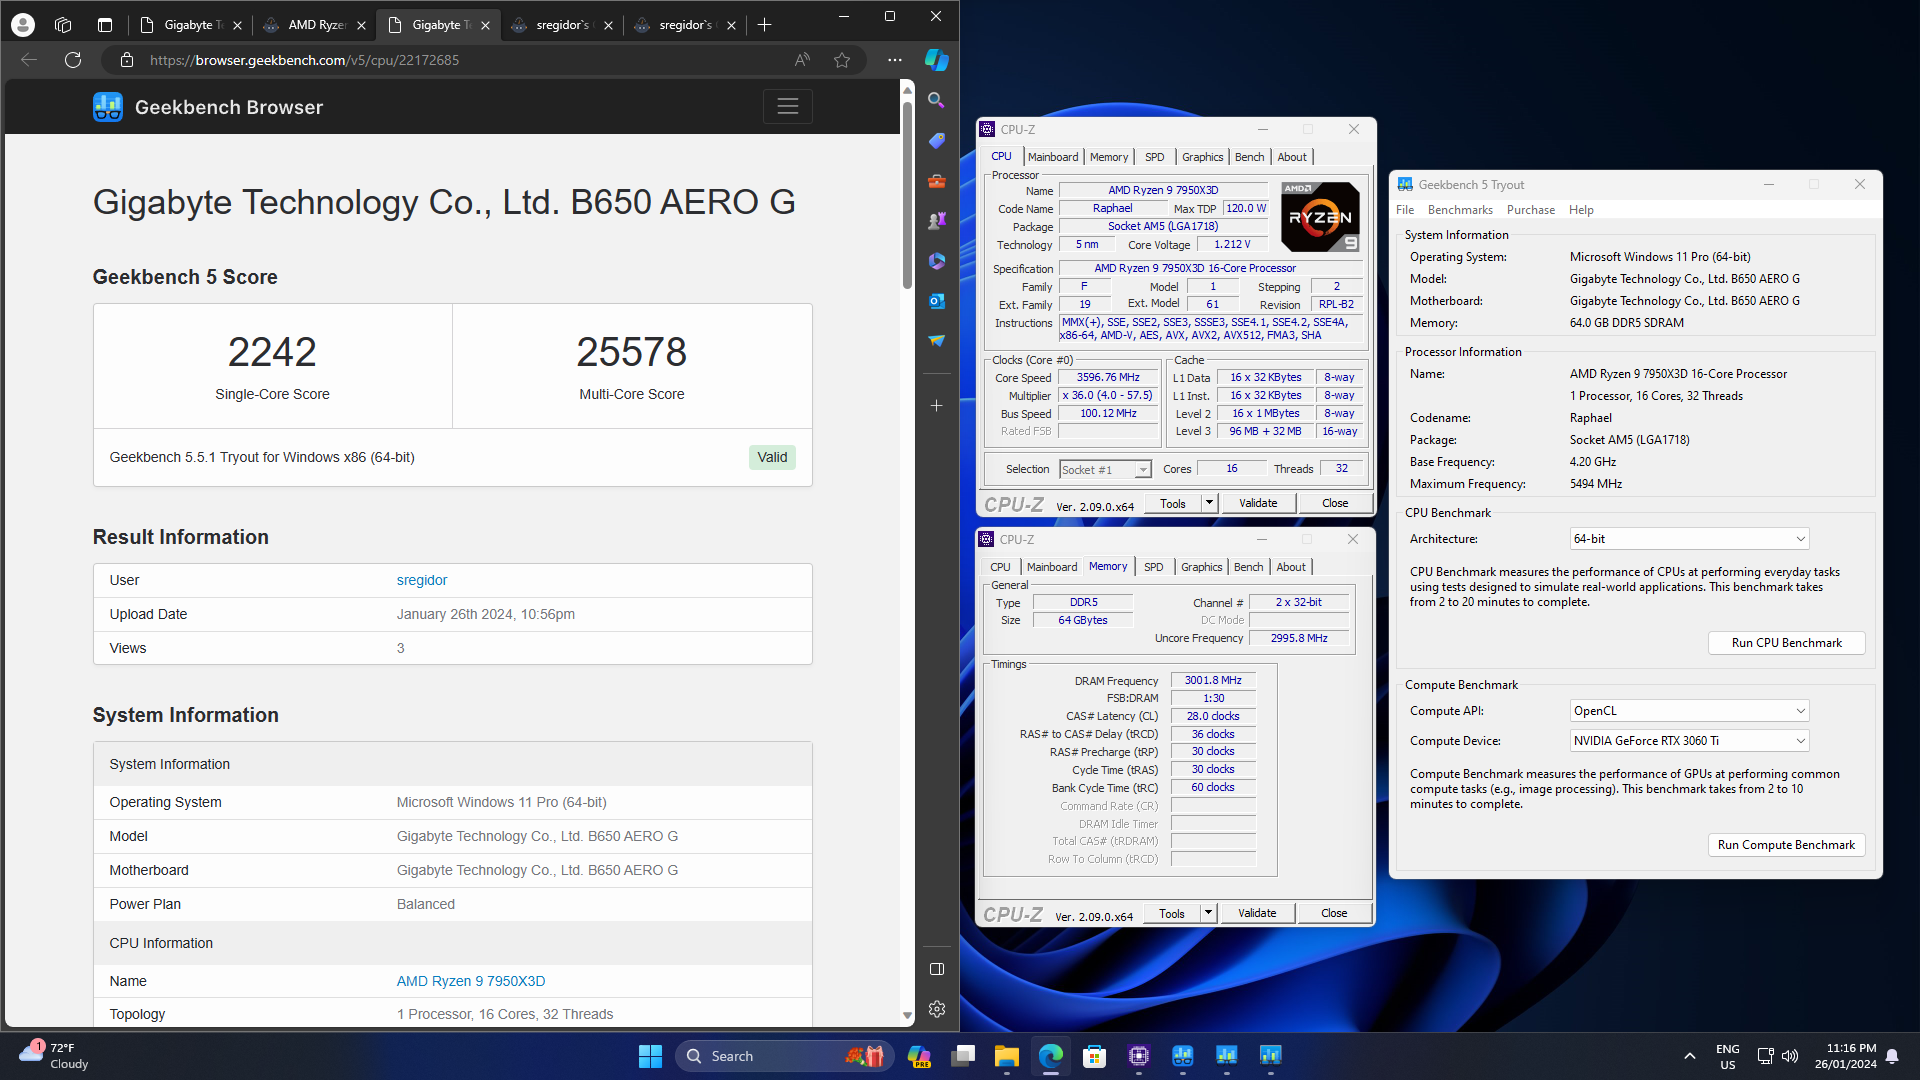Open Bench tab in top CPU-Z
1920x1080 pixels.
click(x=1250, y=157)
